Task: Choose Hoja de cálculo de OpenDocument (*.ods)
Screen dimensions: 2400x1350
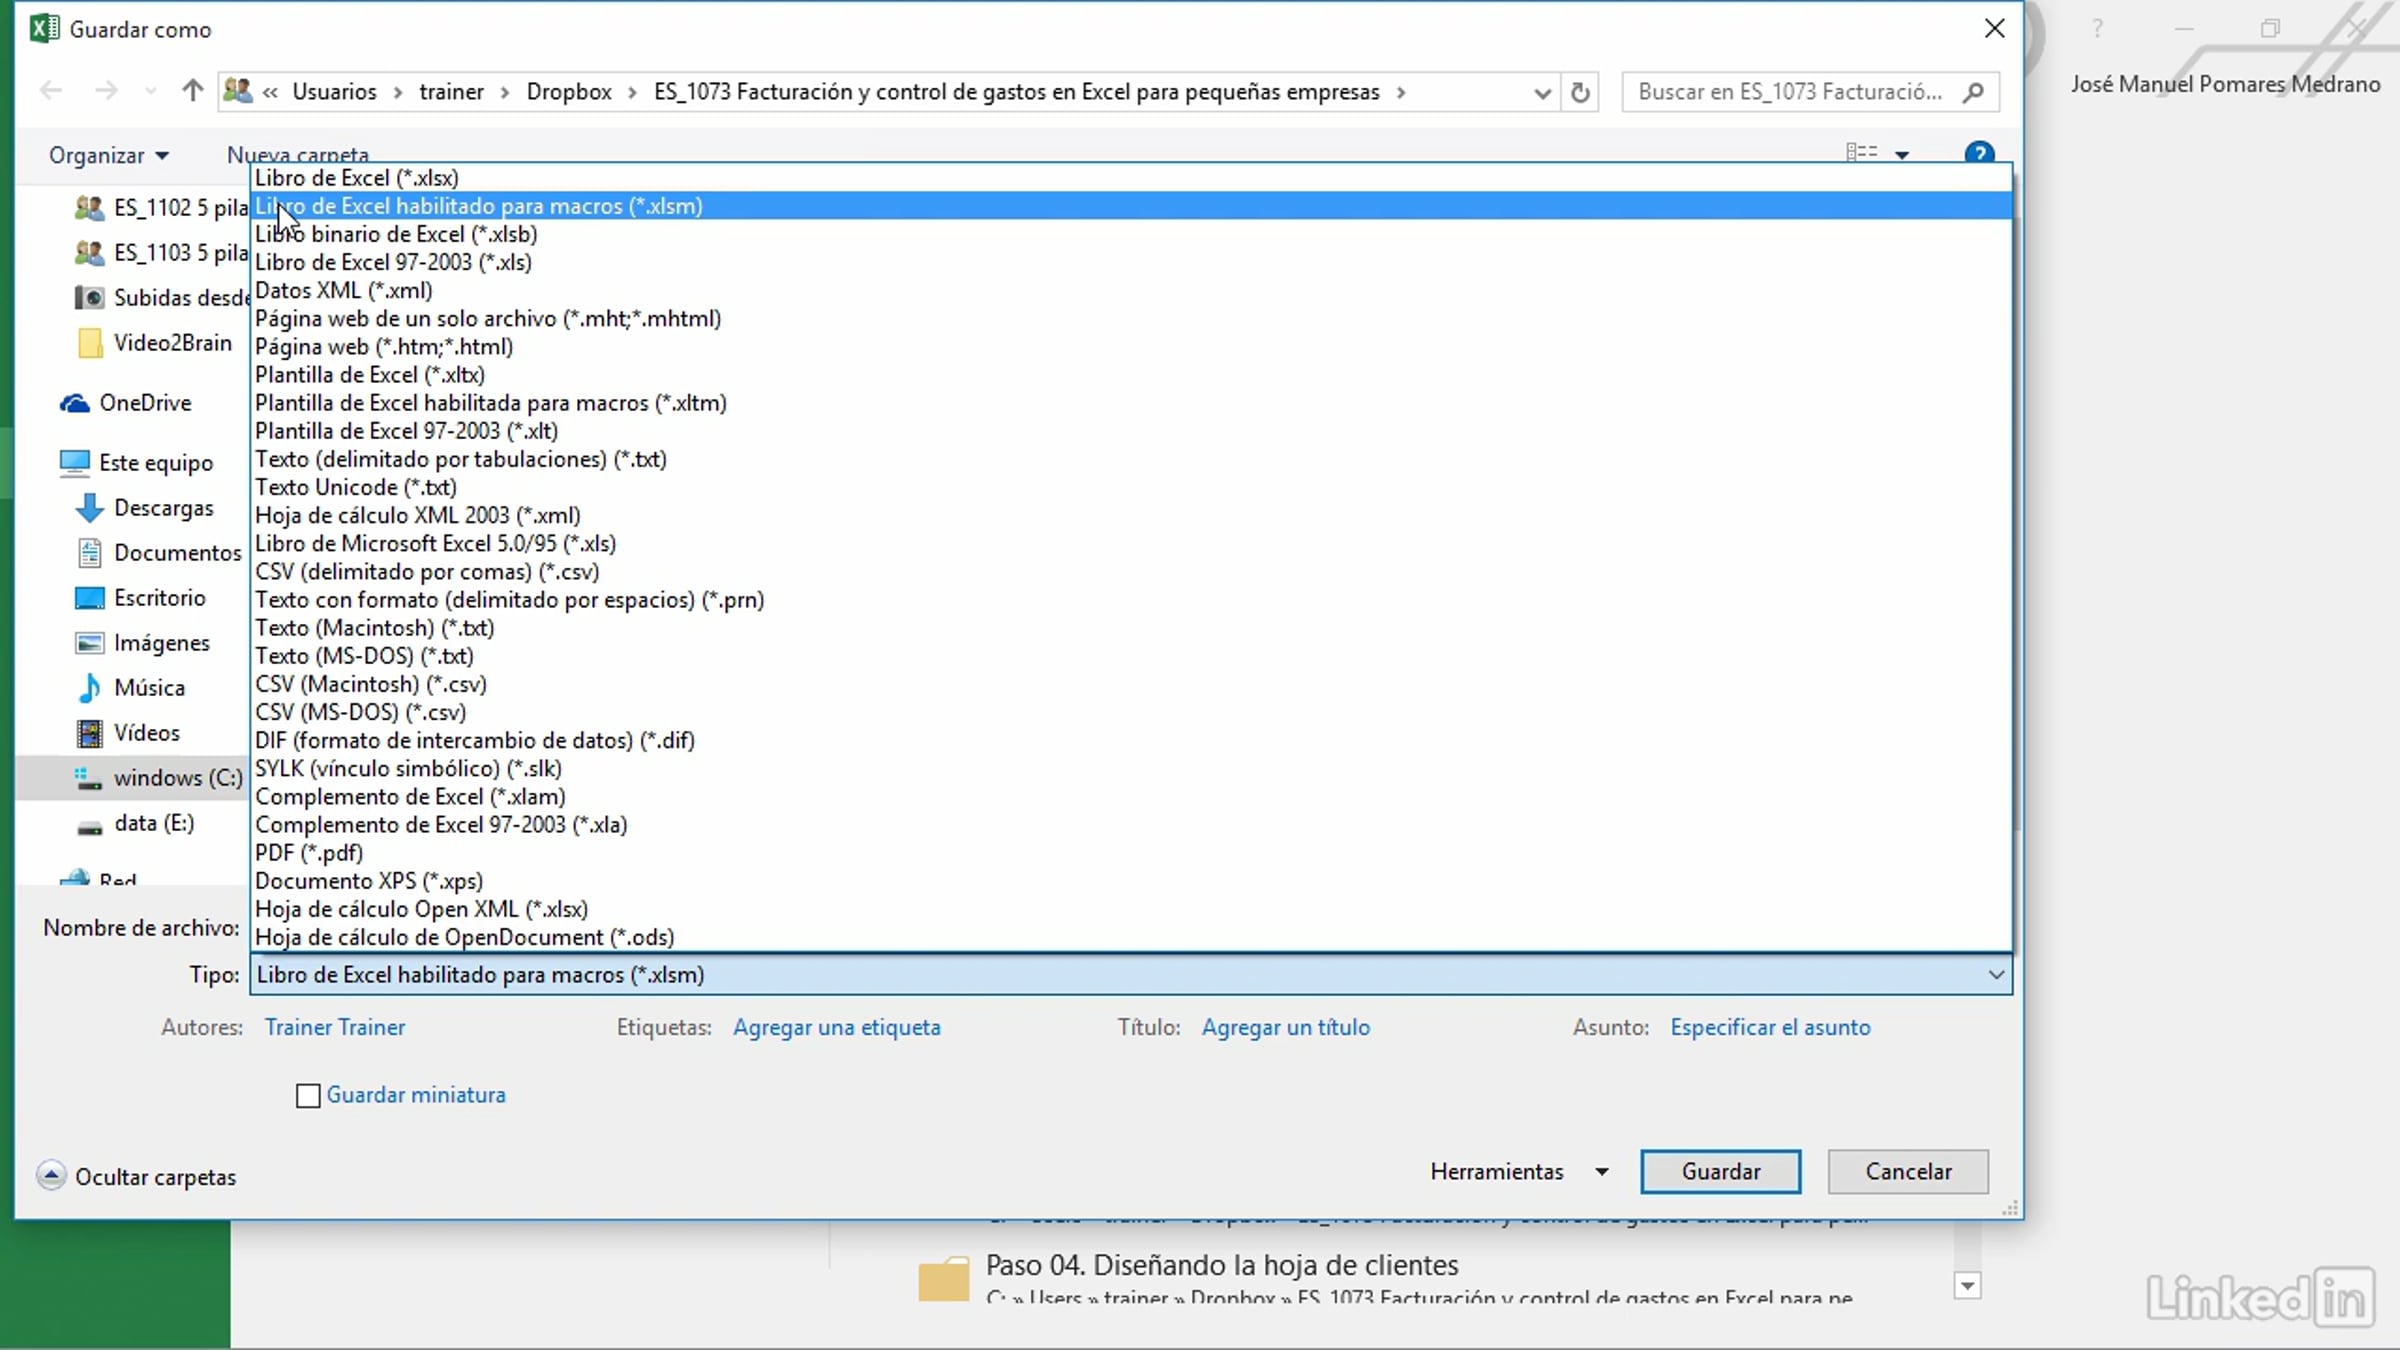Action: click(1131, 937)
